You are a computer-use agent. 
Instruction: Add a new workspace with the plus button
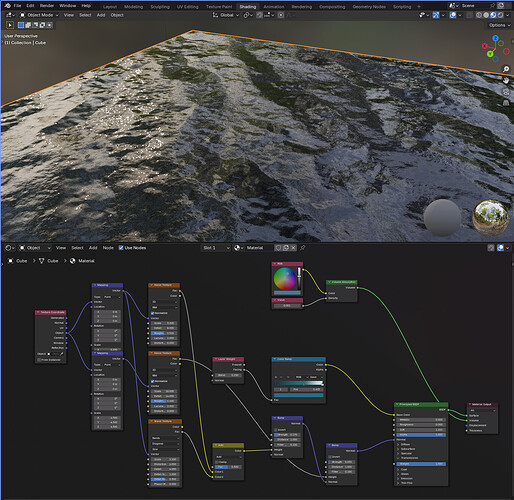[x=419, y=6]
